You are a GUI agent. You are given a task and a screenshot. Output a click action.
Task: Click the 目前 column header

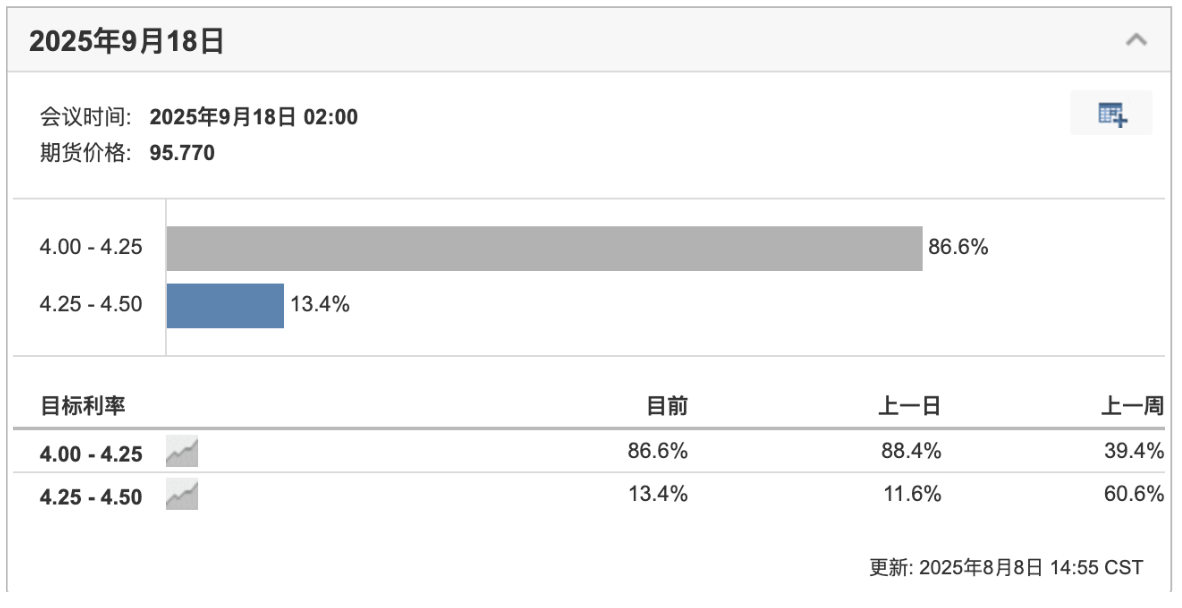pyautogui.click(x=667, y=405)
